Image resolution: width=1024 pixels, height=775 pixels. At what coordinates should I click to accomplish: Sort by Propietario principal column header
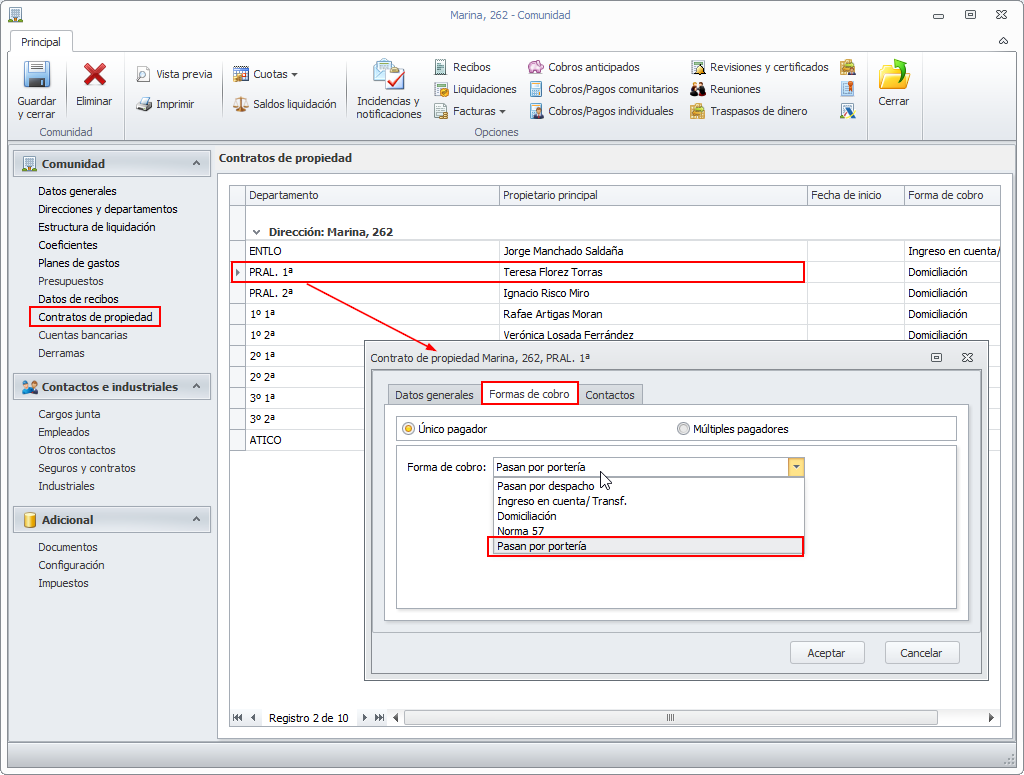point(654,195)
